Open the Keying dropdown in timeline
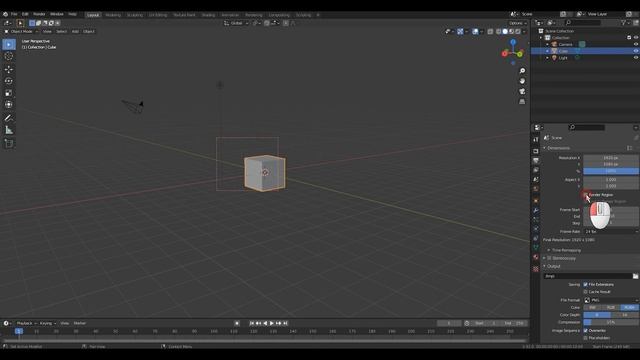Screen dimensions: 640x360 coord(48,323)
